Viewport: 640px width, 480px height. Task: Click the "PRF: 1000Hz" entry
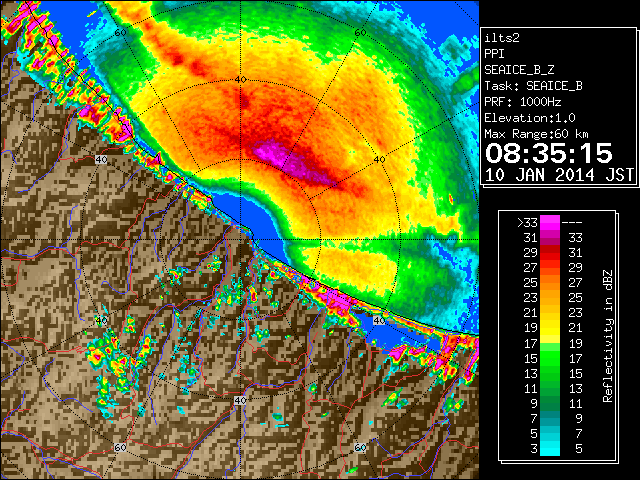522,102
